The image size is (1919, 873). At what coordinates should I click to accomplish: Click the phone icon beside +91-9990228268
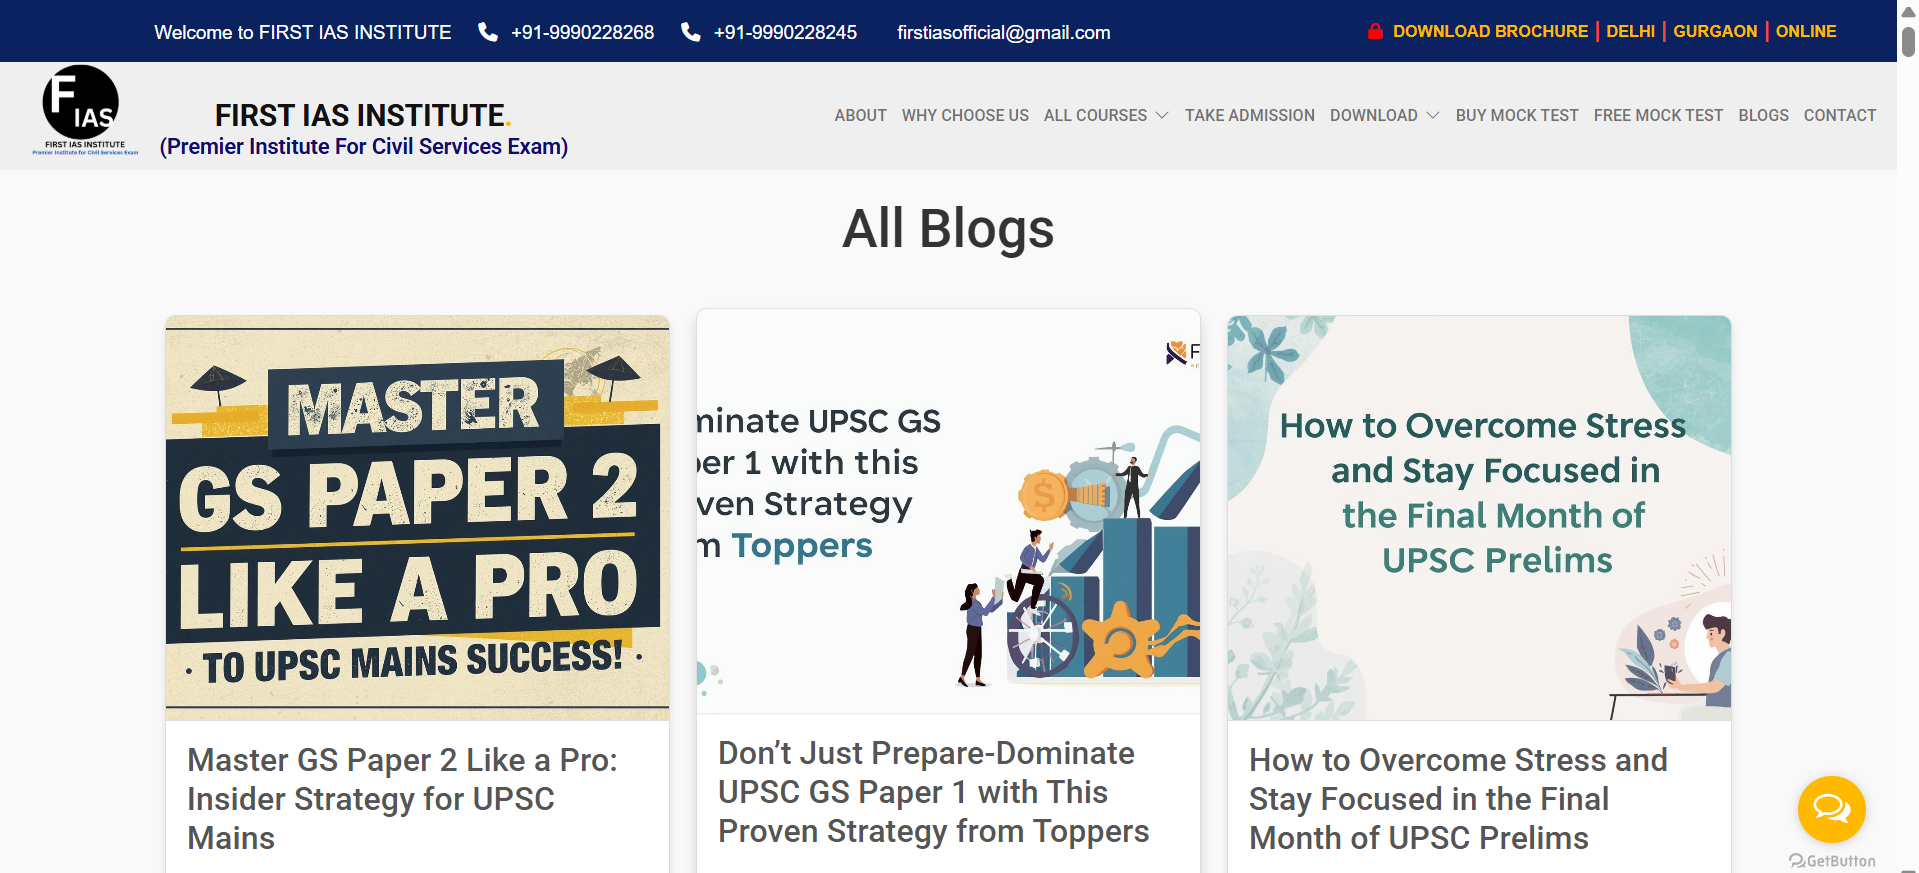(488, 32)
